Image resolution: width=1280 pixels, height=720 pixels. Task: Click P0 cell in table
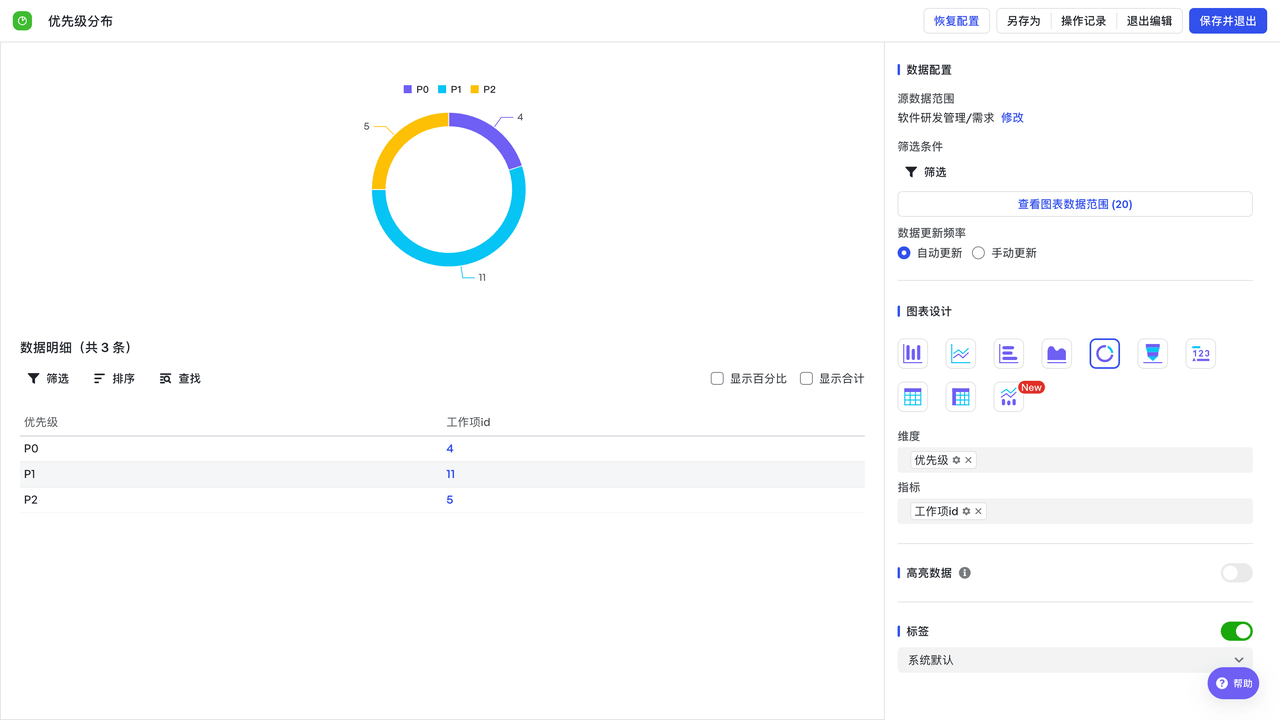31,449
